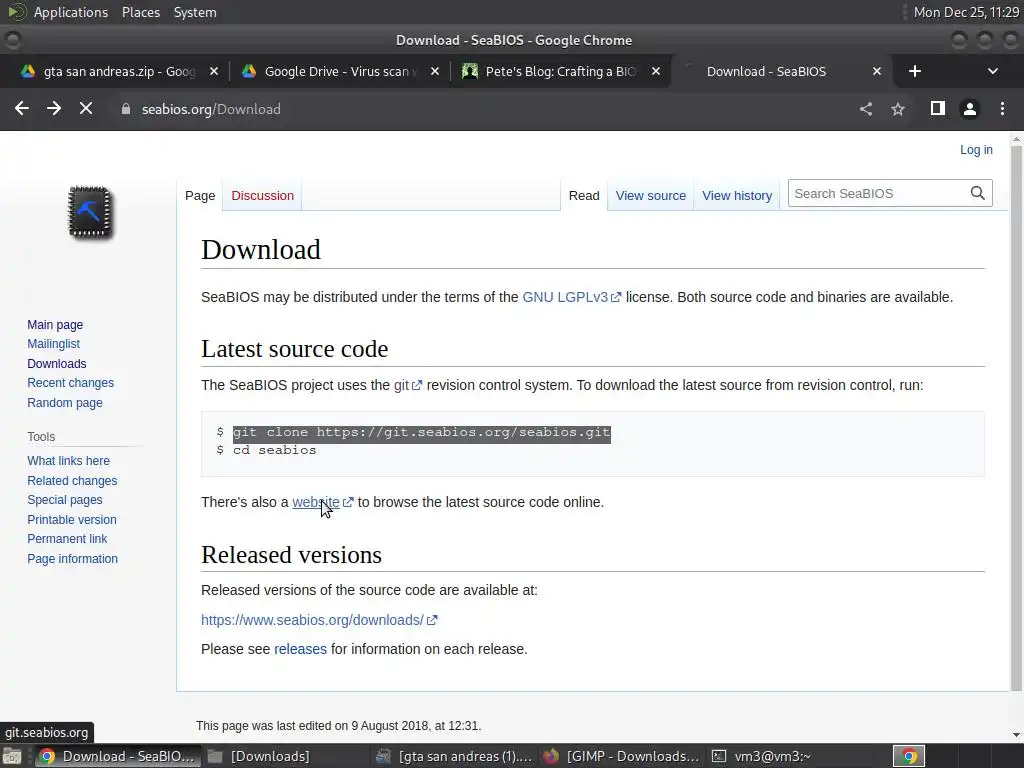Open the Chrome three-dot menu
Image resolution: width=1024 pixels, height=768 pixels.
[1002, 109]
